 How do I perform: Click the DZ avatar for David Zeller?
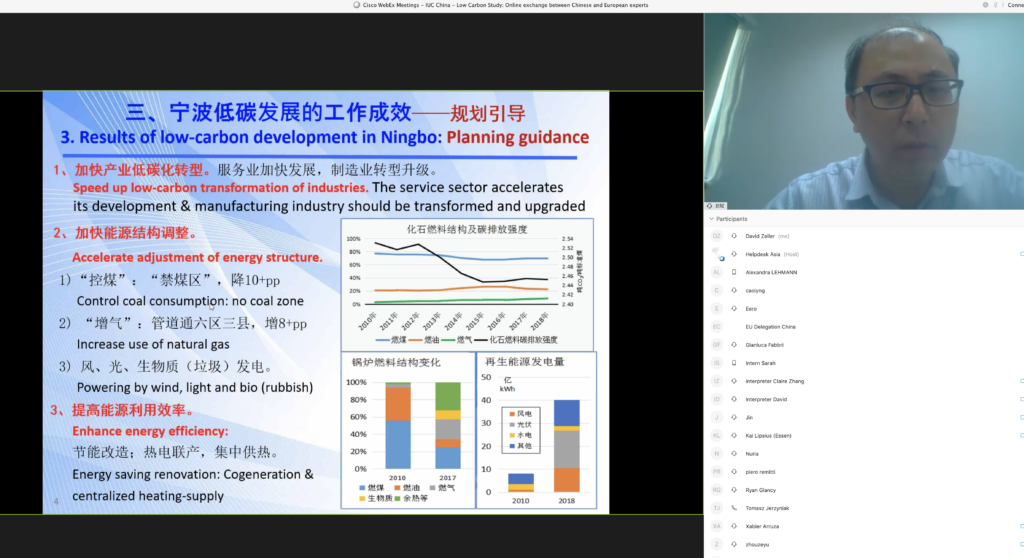[716, 236]
